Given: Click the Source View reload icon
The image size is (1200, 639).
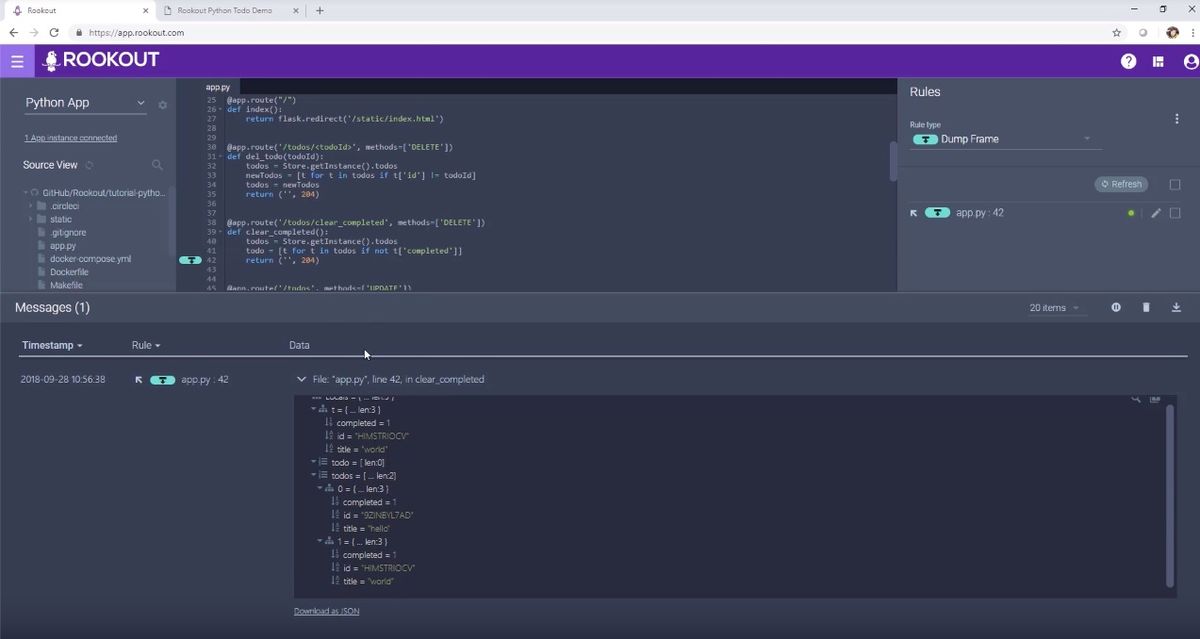Looking at the screenshot, I should (89, 165).
